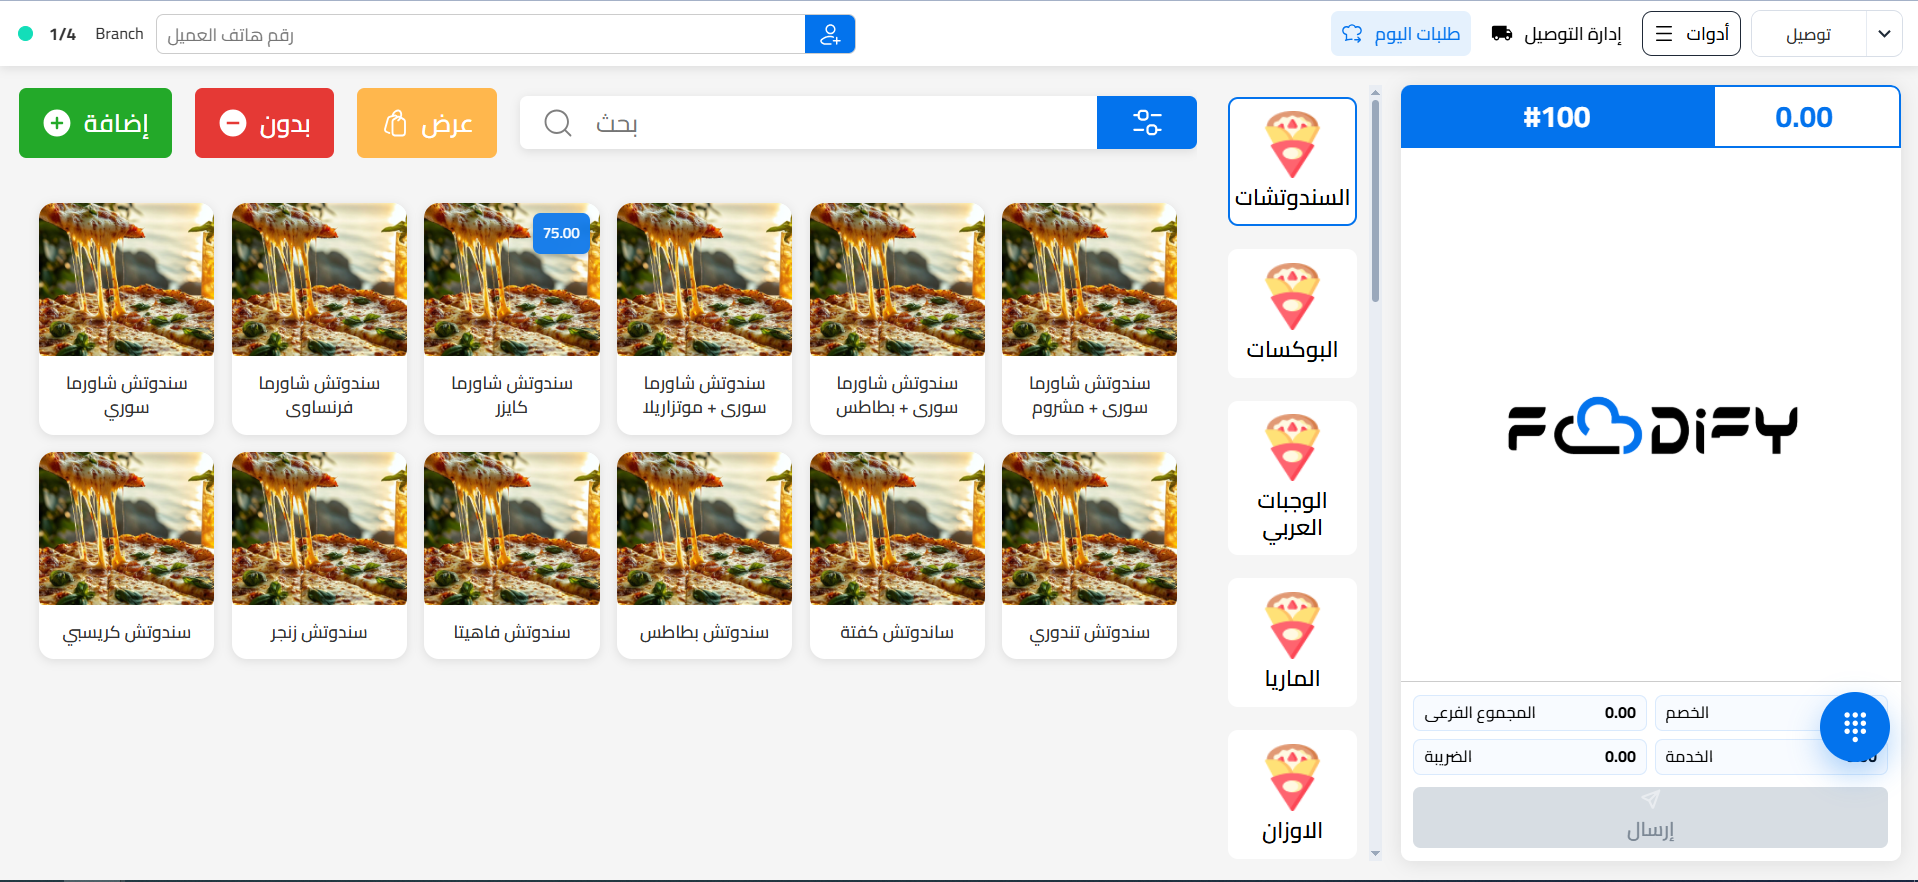The height and width of the screenshot is (882, 1918).
Task: Add سندوتش بطاطس to order
Action: pos(704,555)
